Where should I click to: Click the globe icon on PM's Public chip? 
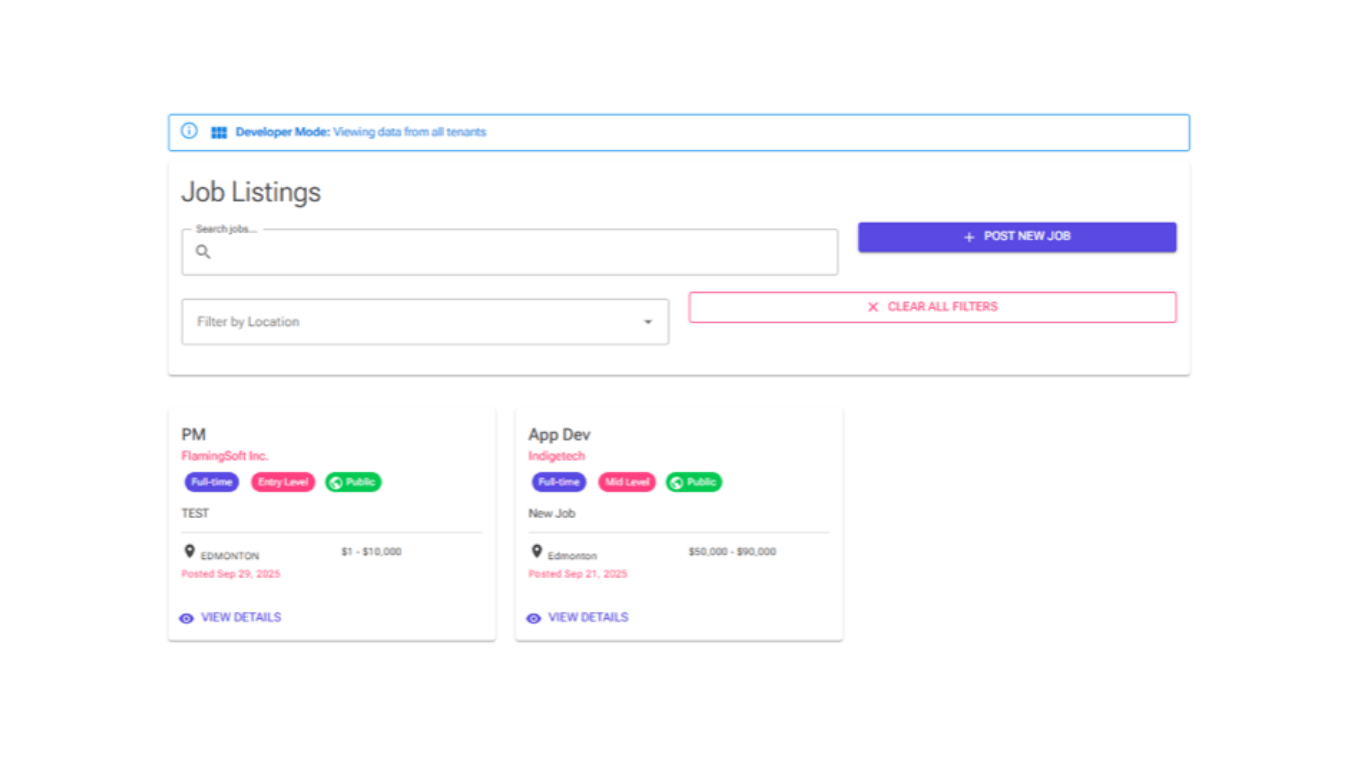336,483
